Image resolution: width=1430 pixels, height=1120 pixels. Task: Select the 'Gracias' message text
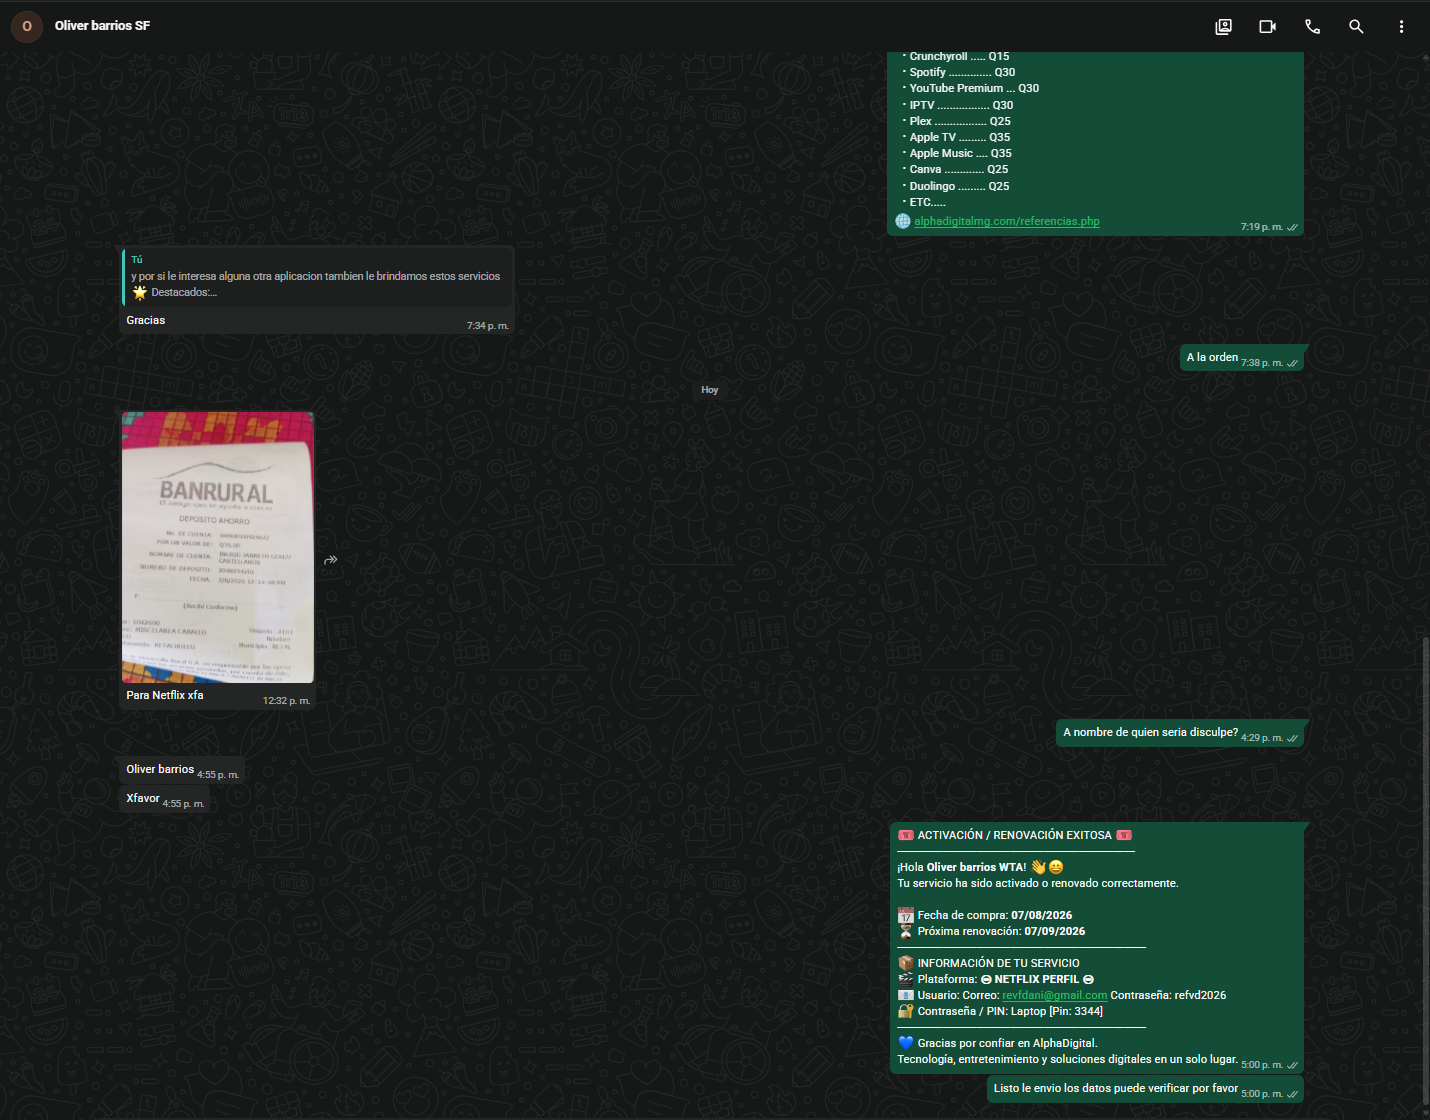(146, 320)
